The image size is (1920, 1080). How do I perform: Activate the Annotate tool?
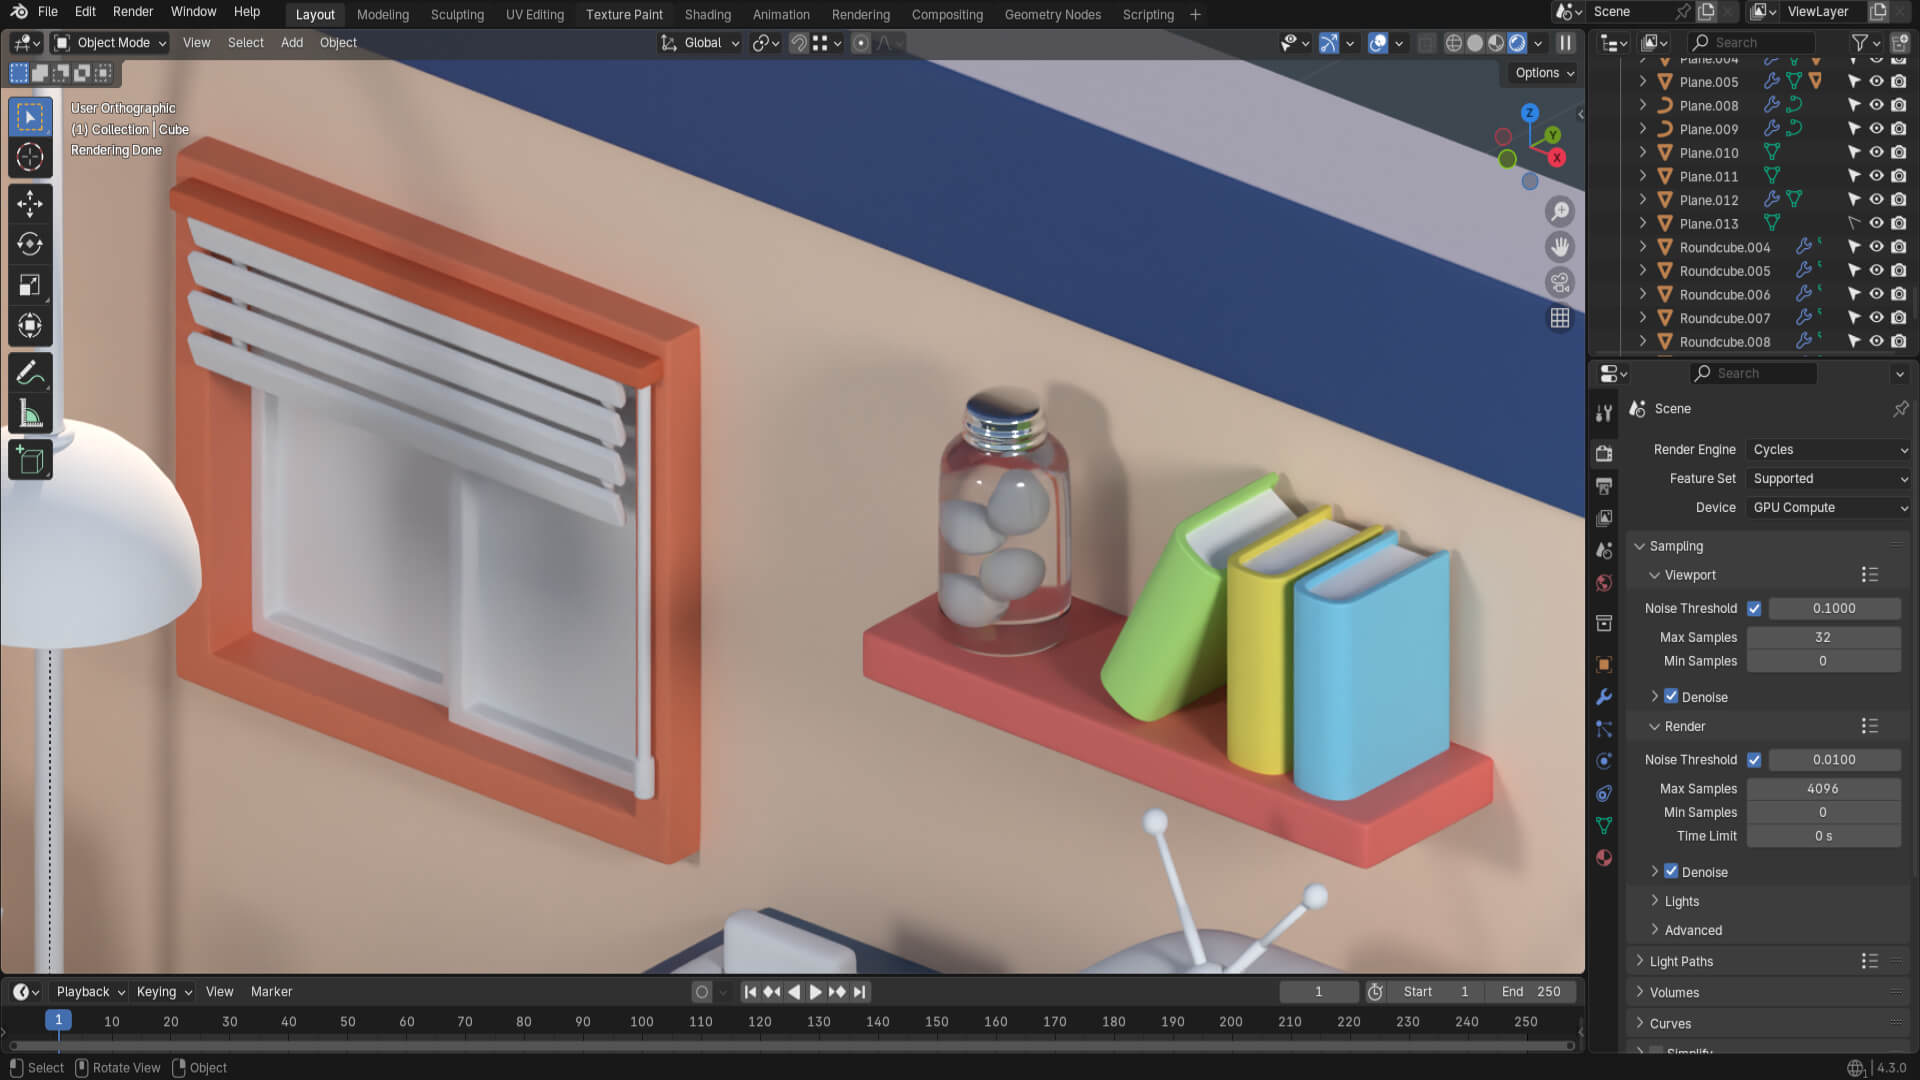coord(30,373)
